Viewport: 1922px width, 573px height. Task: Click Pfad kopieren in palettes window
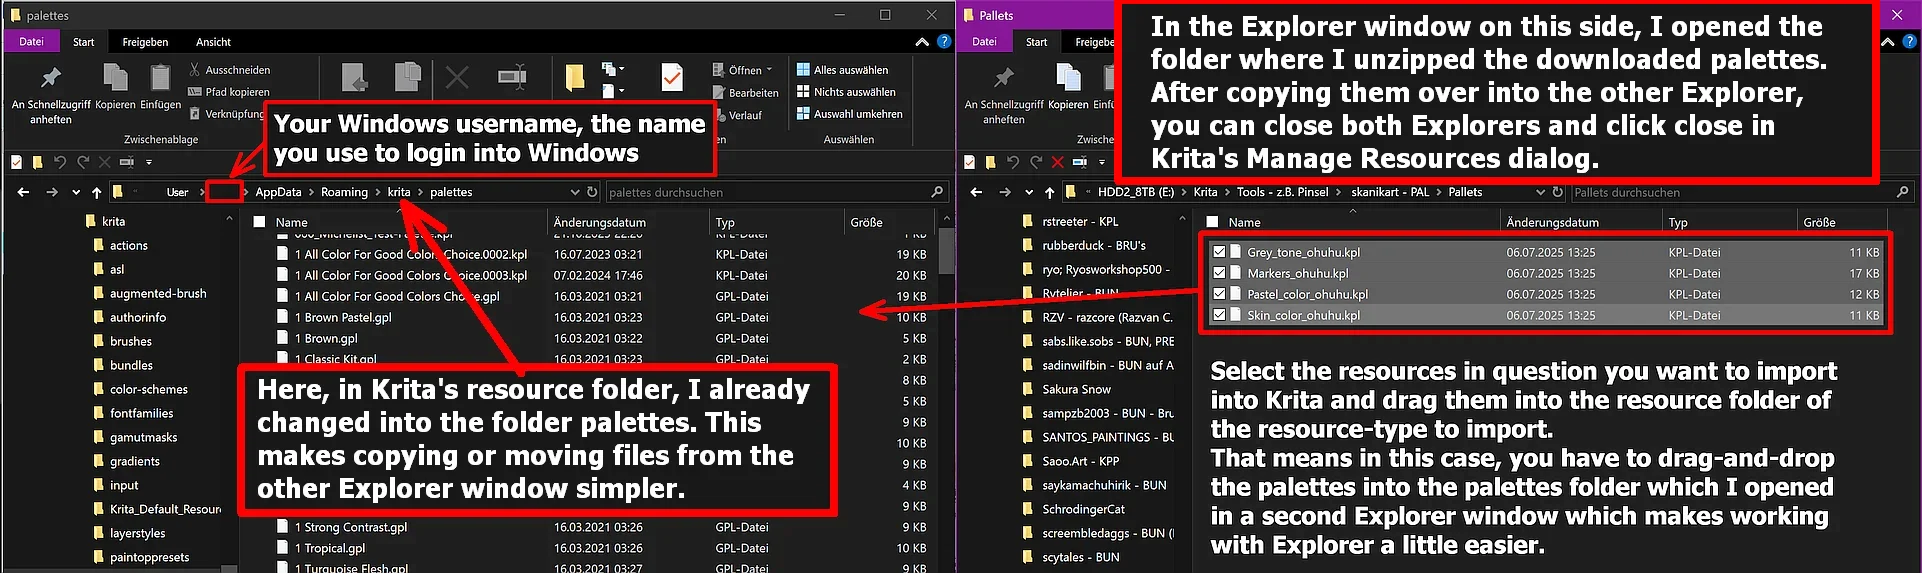[228, 92]
